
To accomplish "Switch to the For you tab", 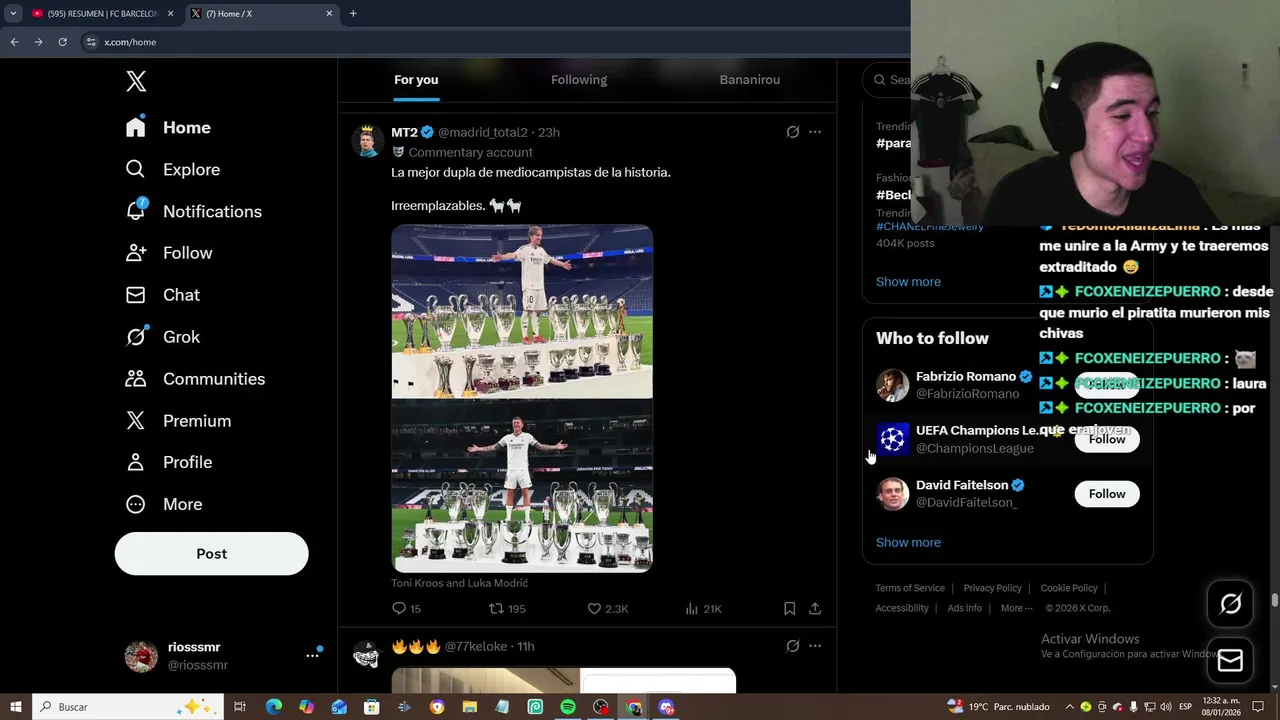I will pyautogui.click(x=416, y=80).
